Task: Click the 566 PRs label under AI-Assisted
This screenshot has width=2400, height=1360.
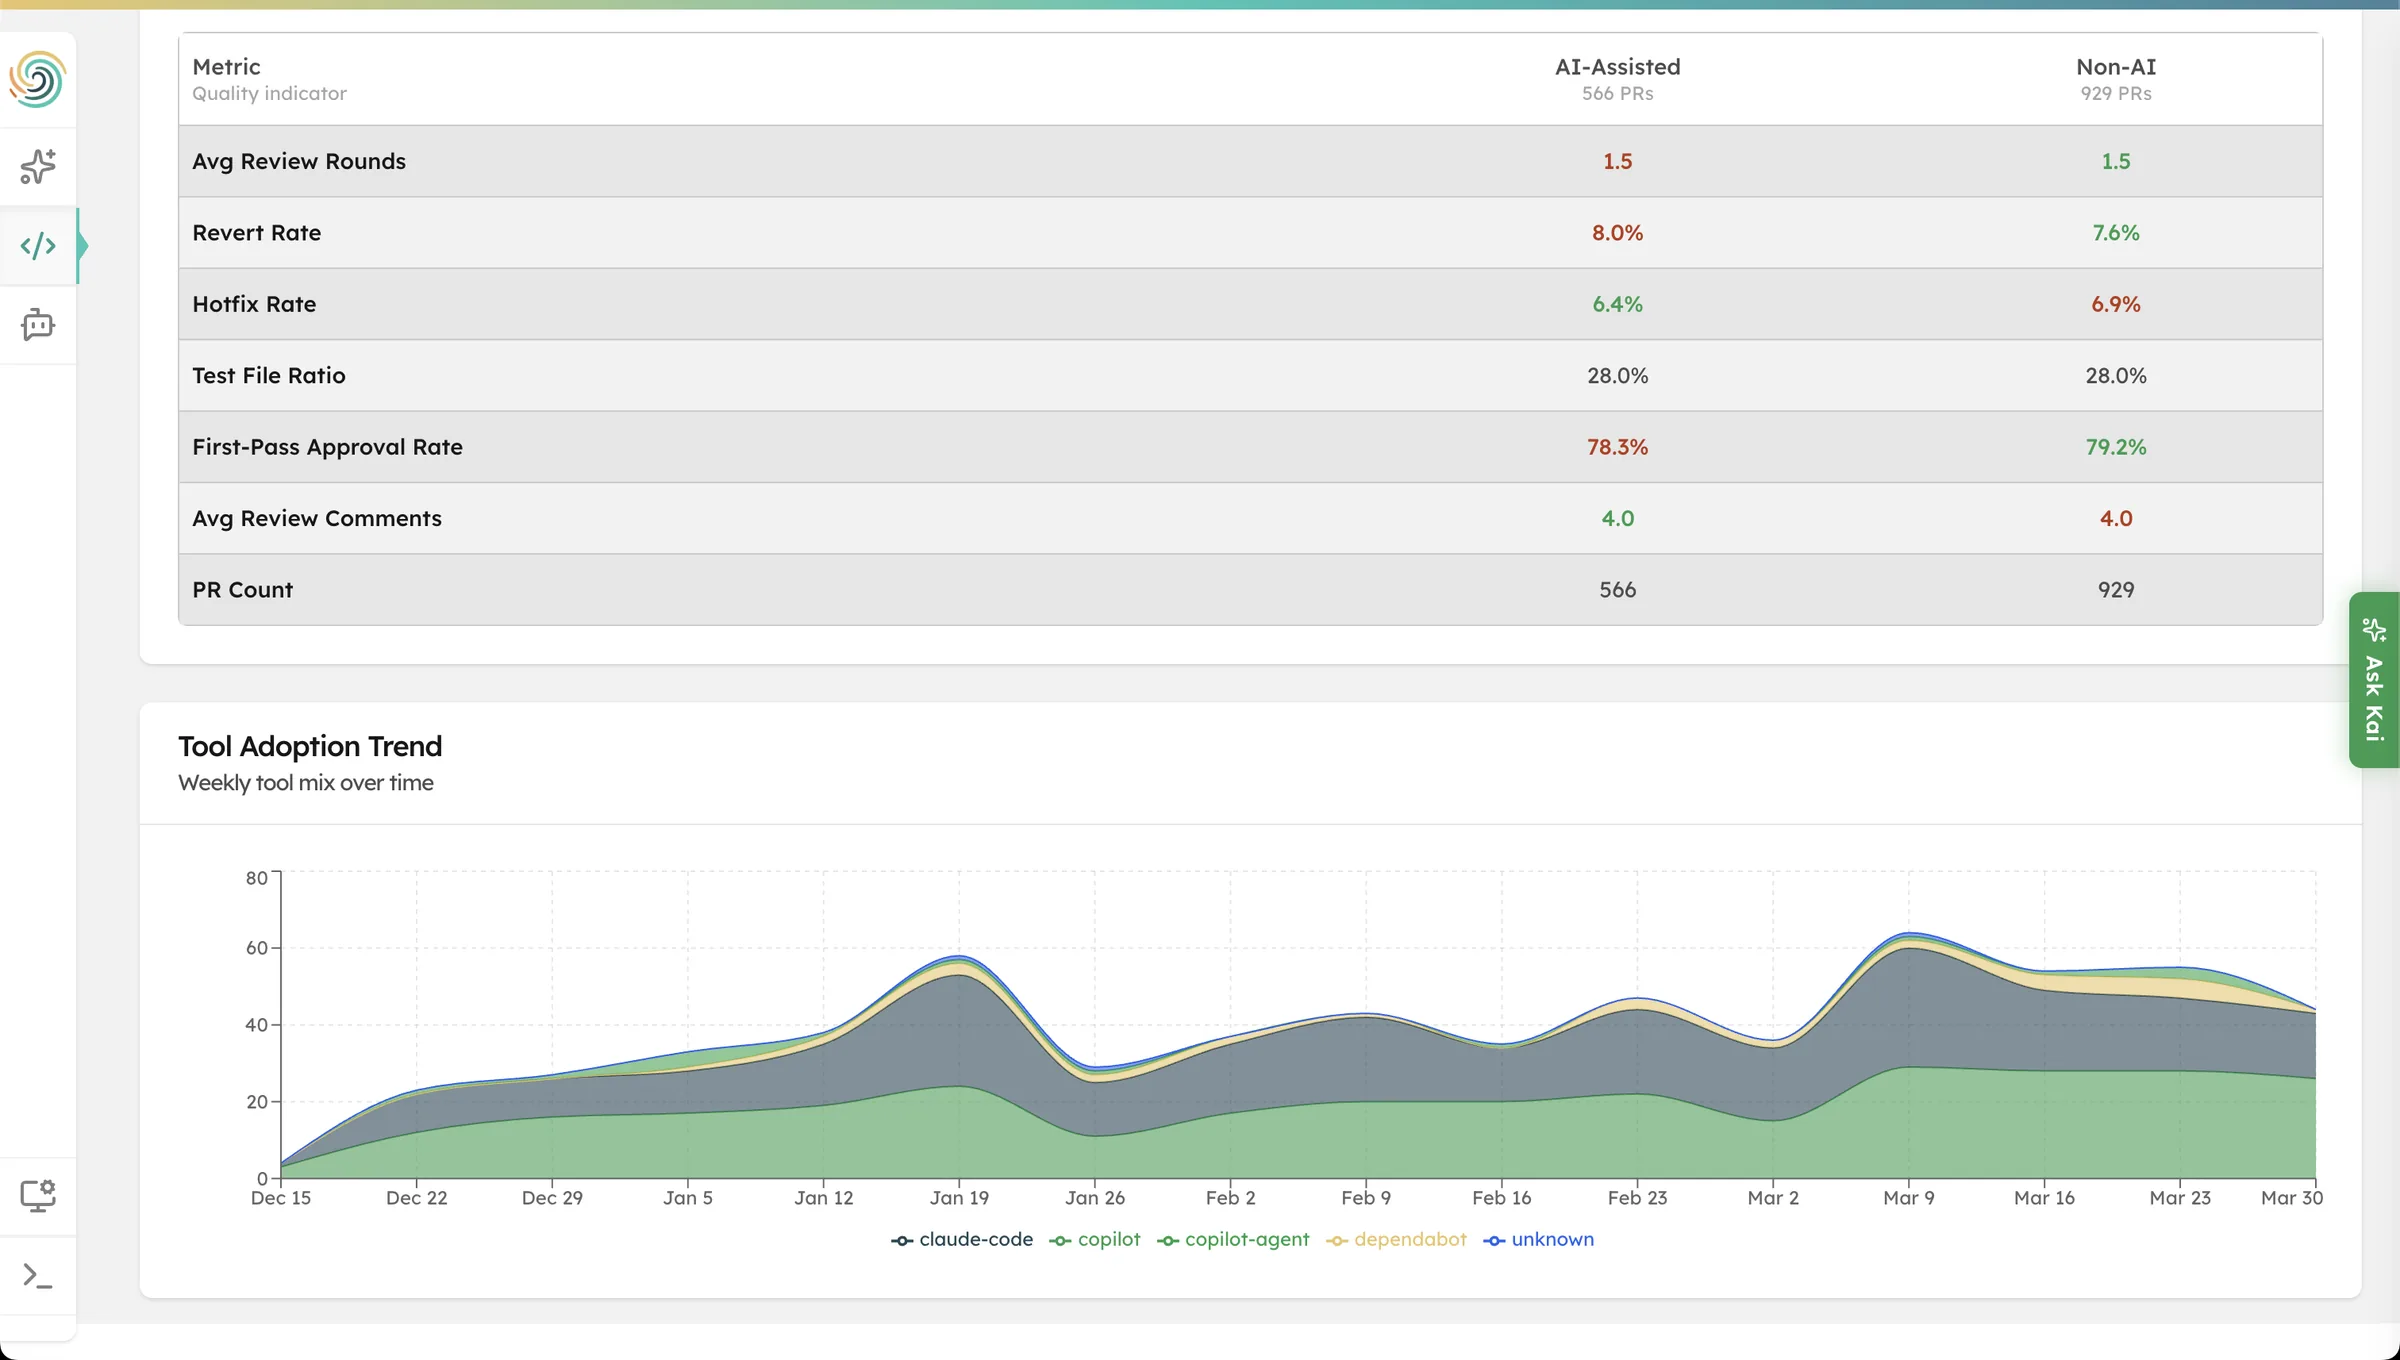Action: (1616, 94)
